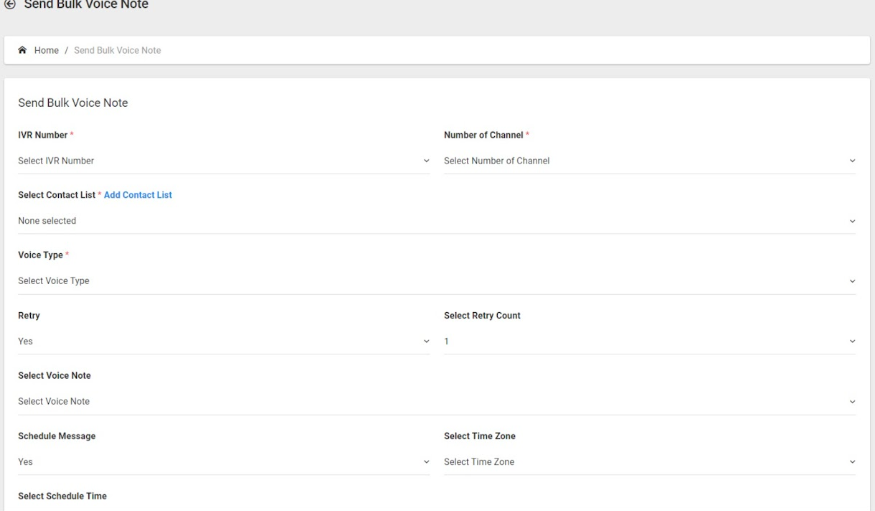Open the contact list dropdown showing None selected

[437, 221]
